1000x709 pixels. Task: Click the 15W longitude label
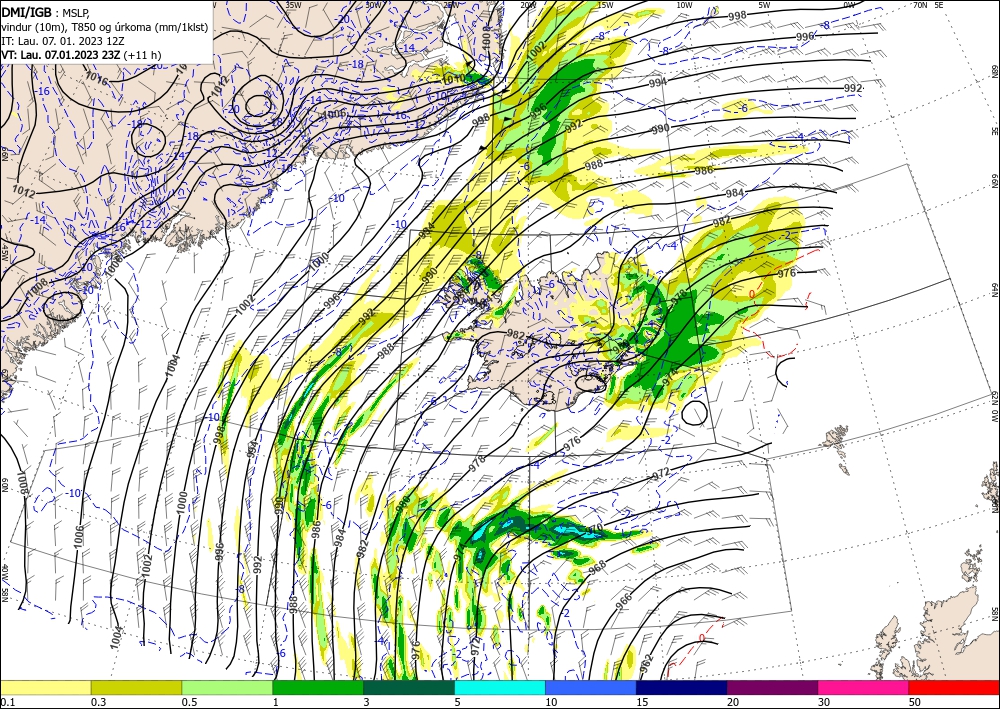pyautogui.click(x=606, y=4)
